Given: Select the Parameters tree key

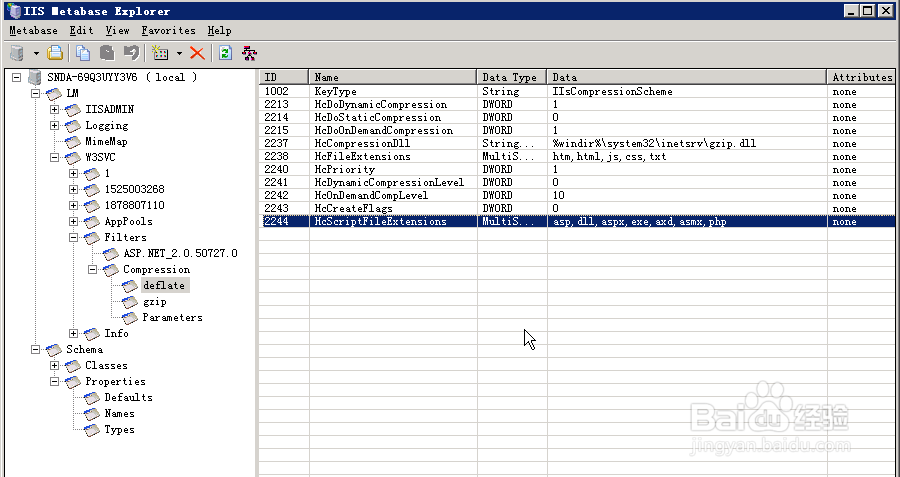Looking at the screenshot, I should (x=172, y=317).
